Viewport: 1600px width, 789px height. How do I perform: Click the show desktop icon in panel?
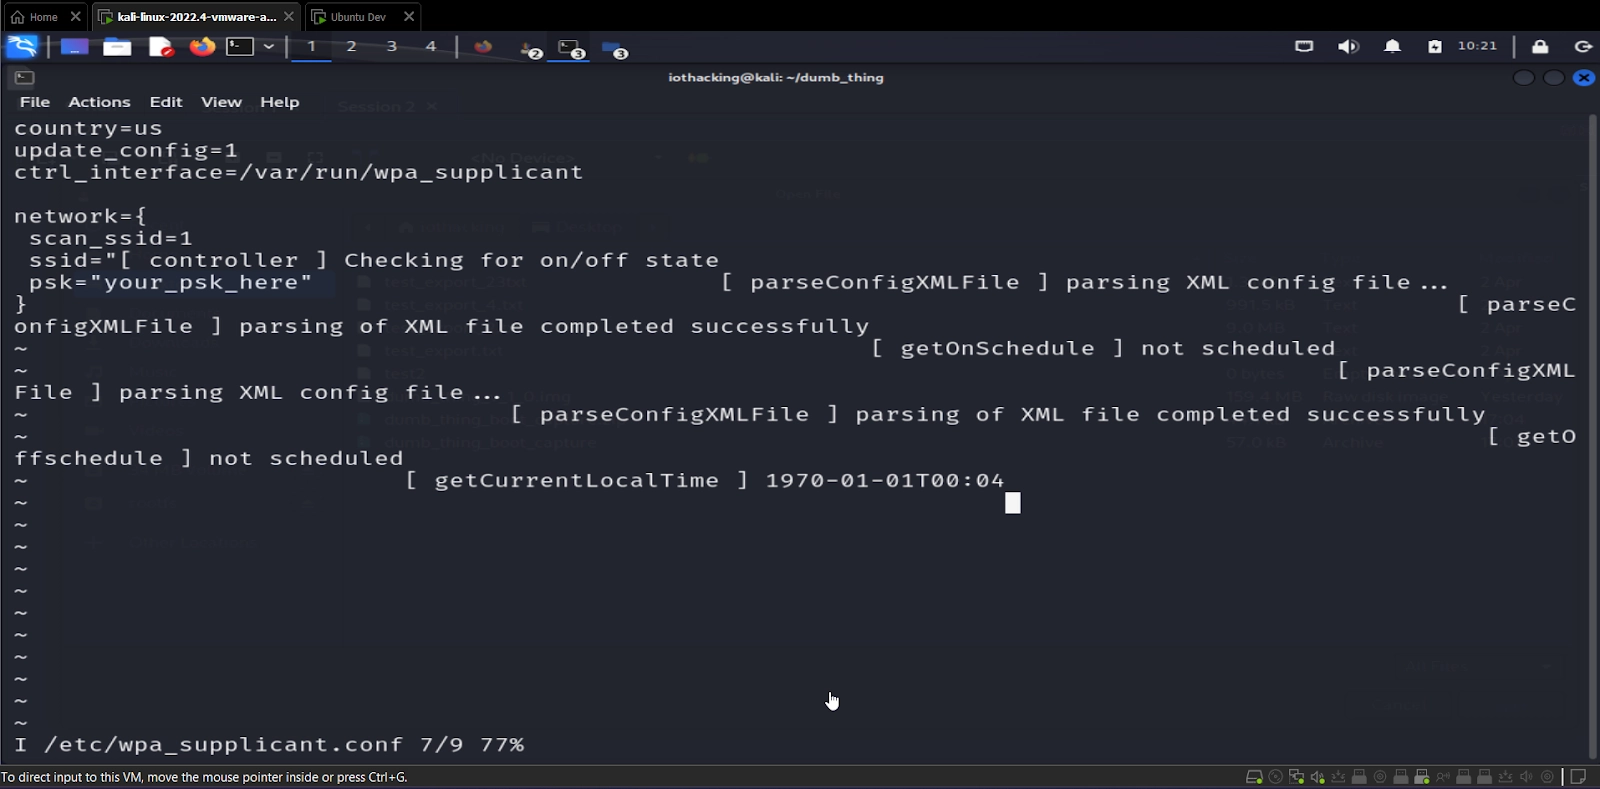click(74, 46)
